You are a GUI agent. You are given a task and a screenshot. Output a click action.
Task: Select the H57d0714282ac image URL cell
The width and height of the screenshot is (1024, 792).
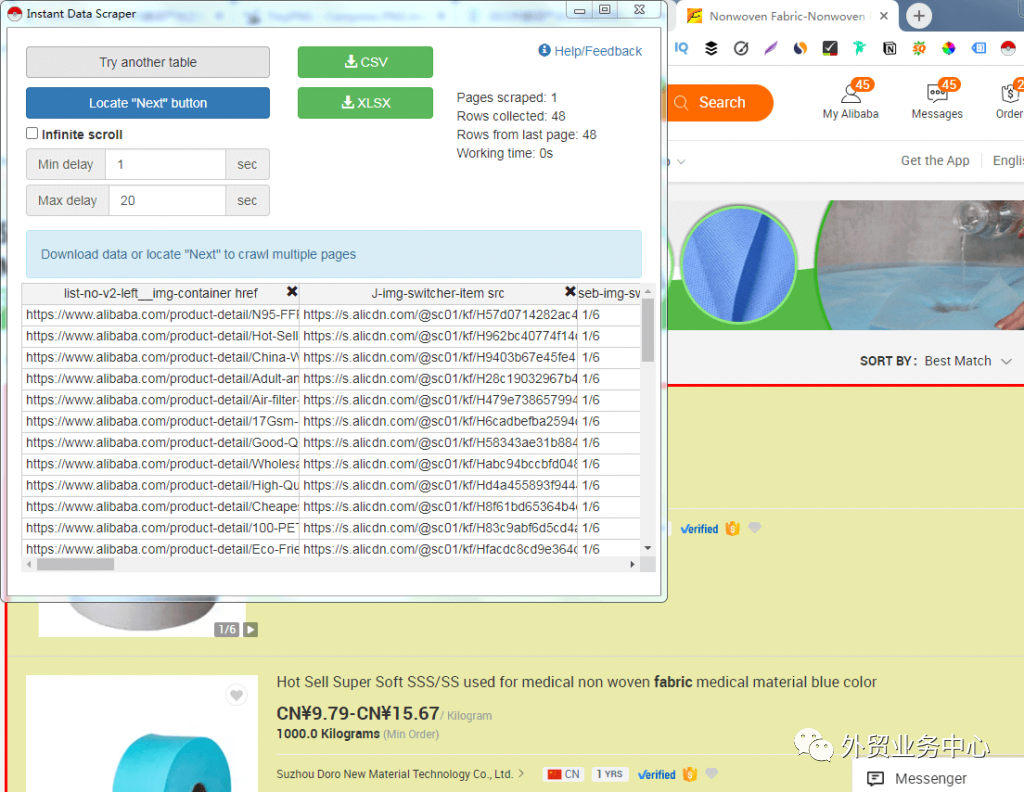tap(438, 315)
